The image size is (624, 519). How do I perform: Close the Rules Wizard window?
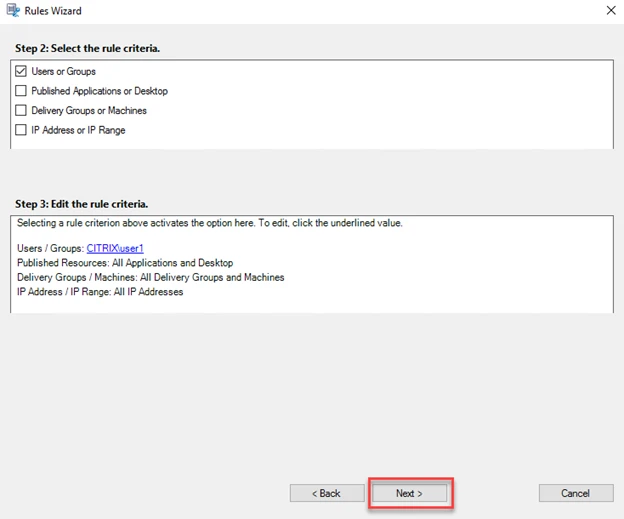[611, 10]
